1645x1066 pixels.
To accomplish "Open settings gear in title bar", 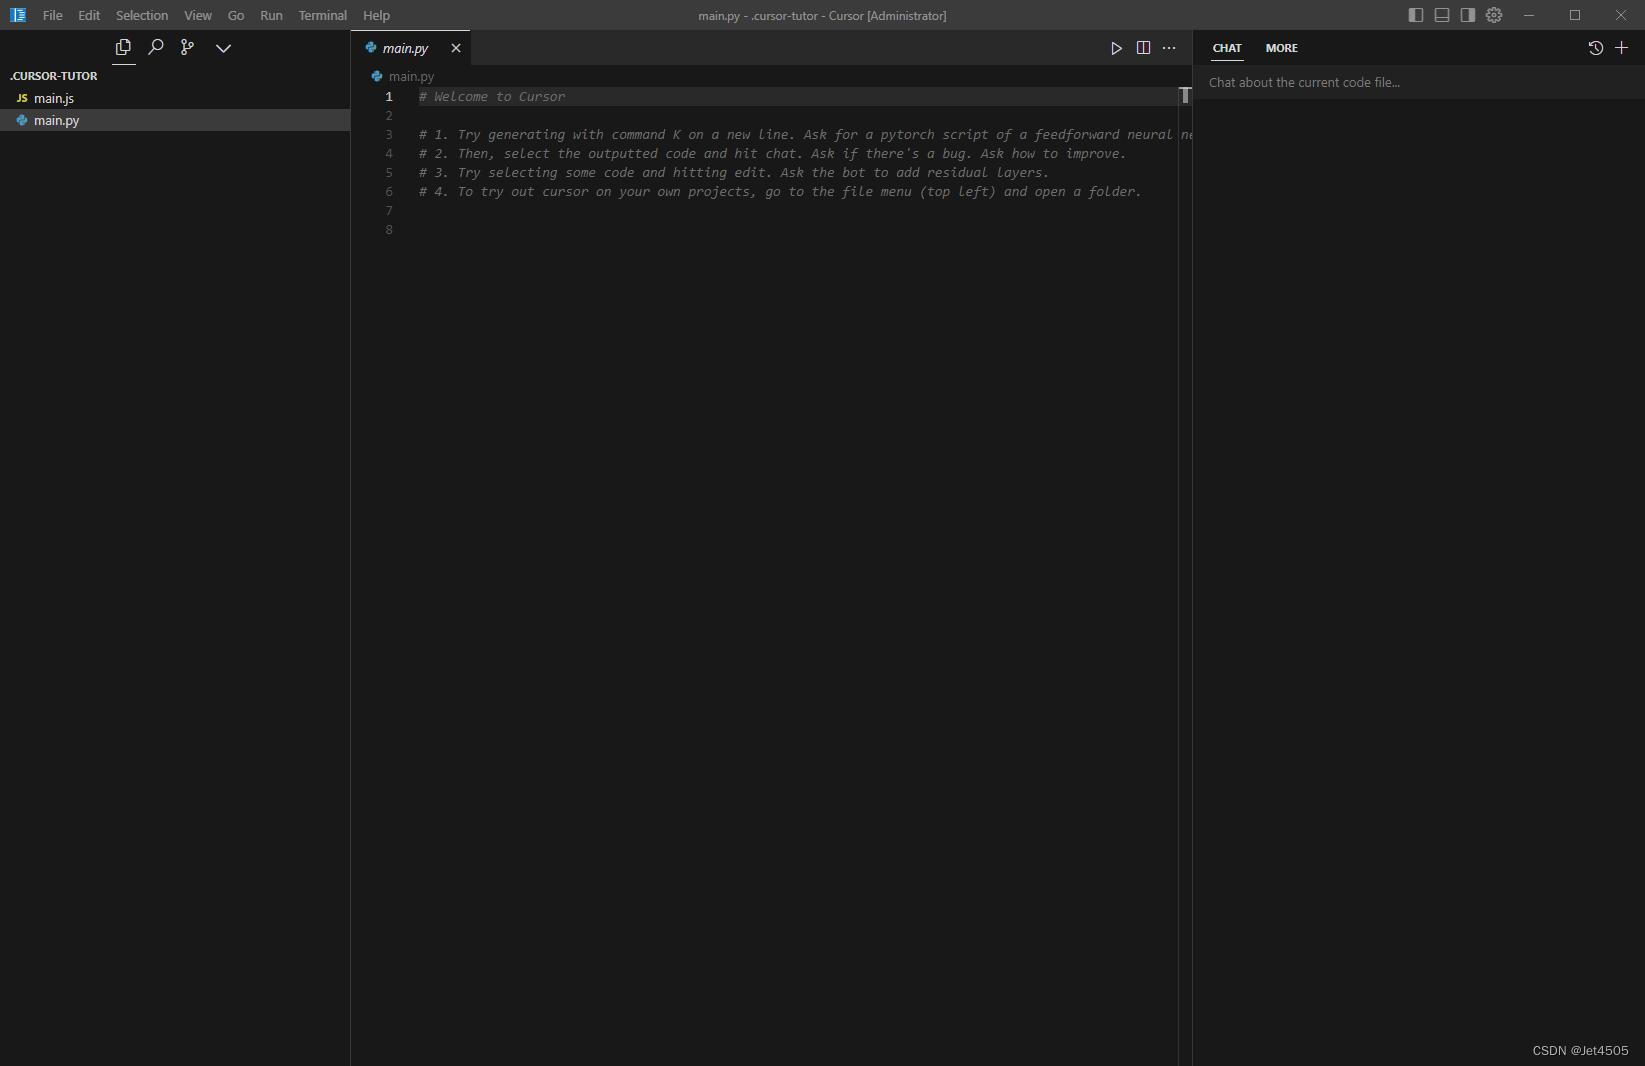I will coord(1494,15).
